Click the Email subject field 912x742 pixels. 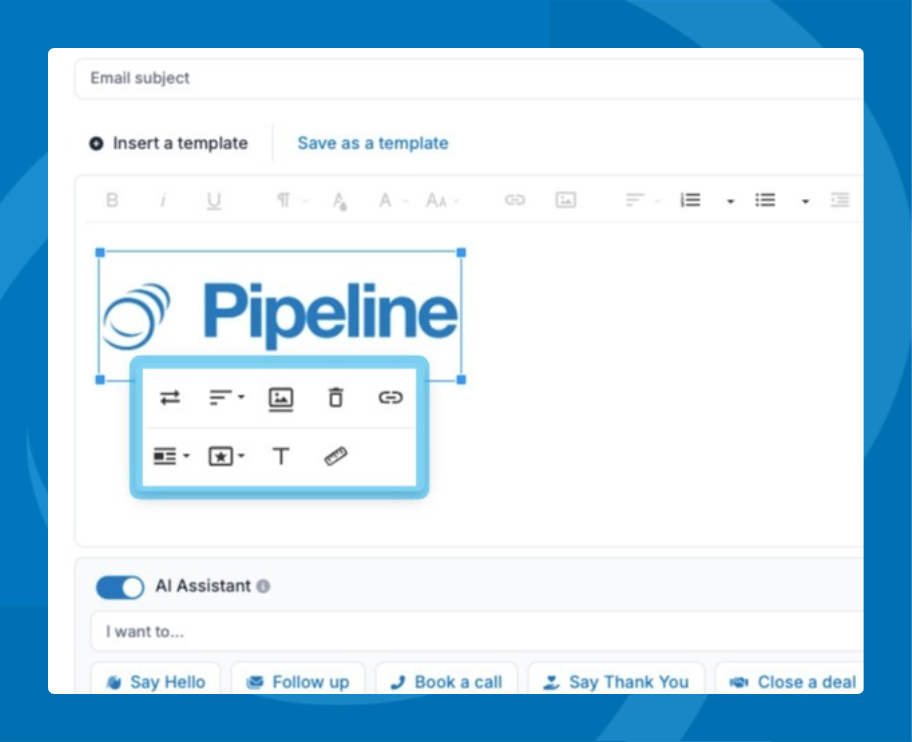click(469, 79)
